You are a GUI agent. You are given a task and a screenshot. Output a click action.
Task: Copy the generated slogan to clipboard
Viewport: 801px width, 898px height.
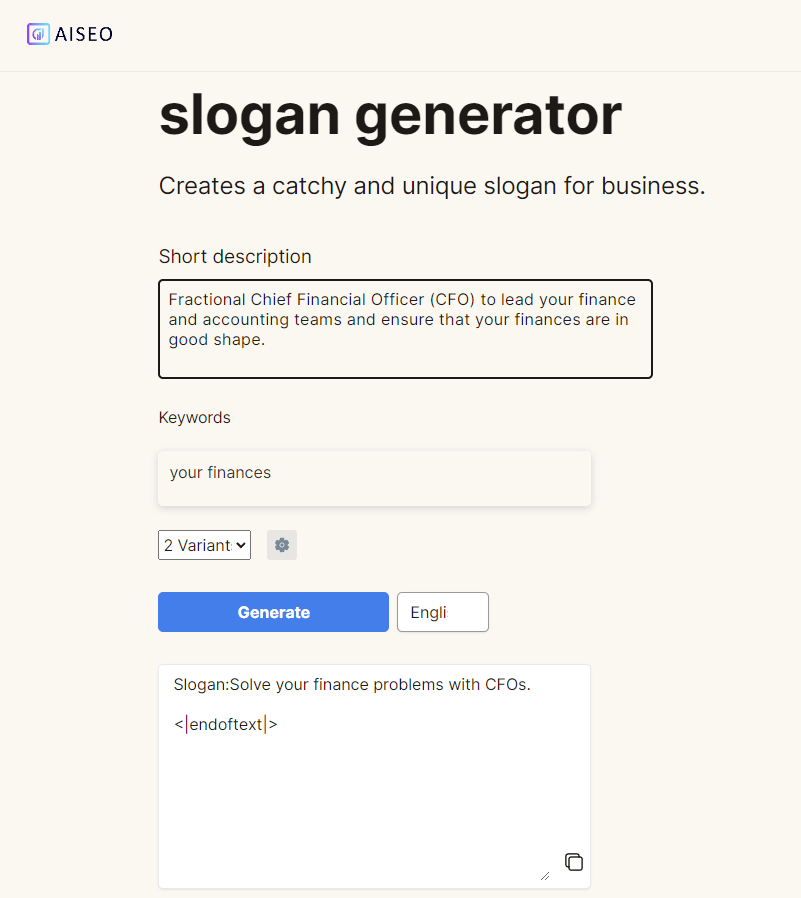[574, 862]
